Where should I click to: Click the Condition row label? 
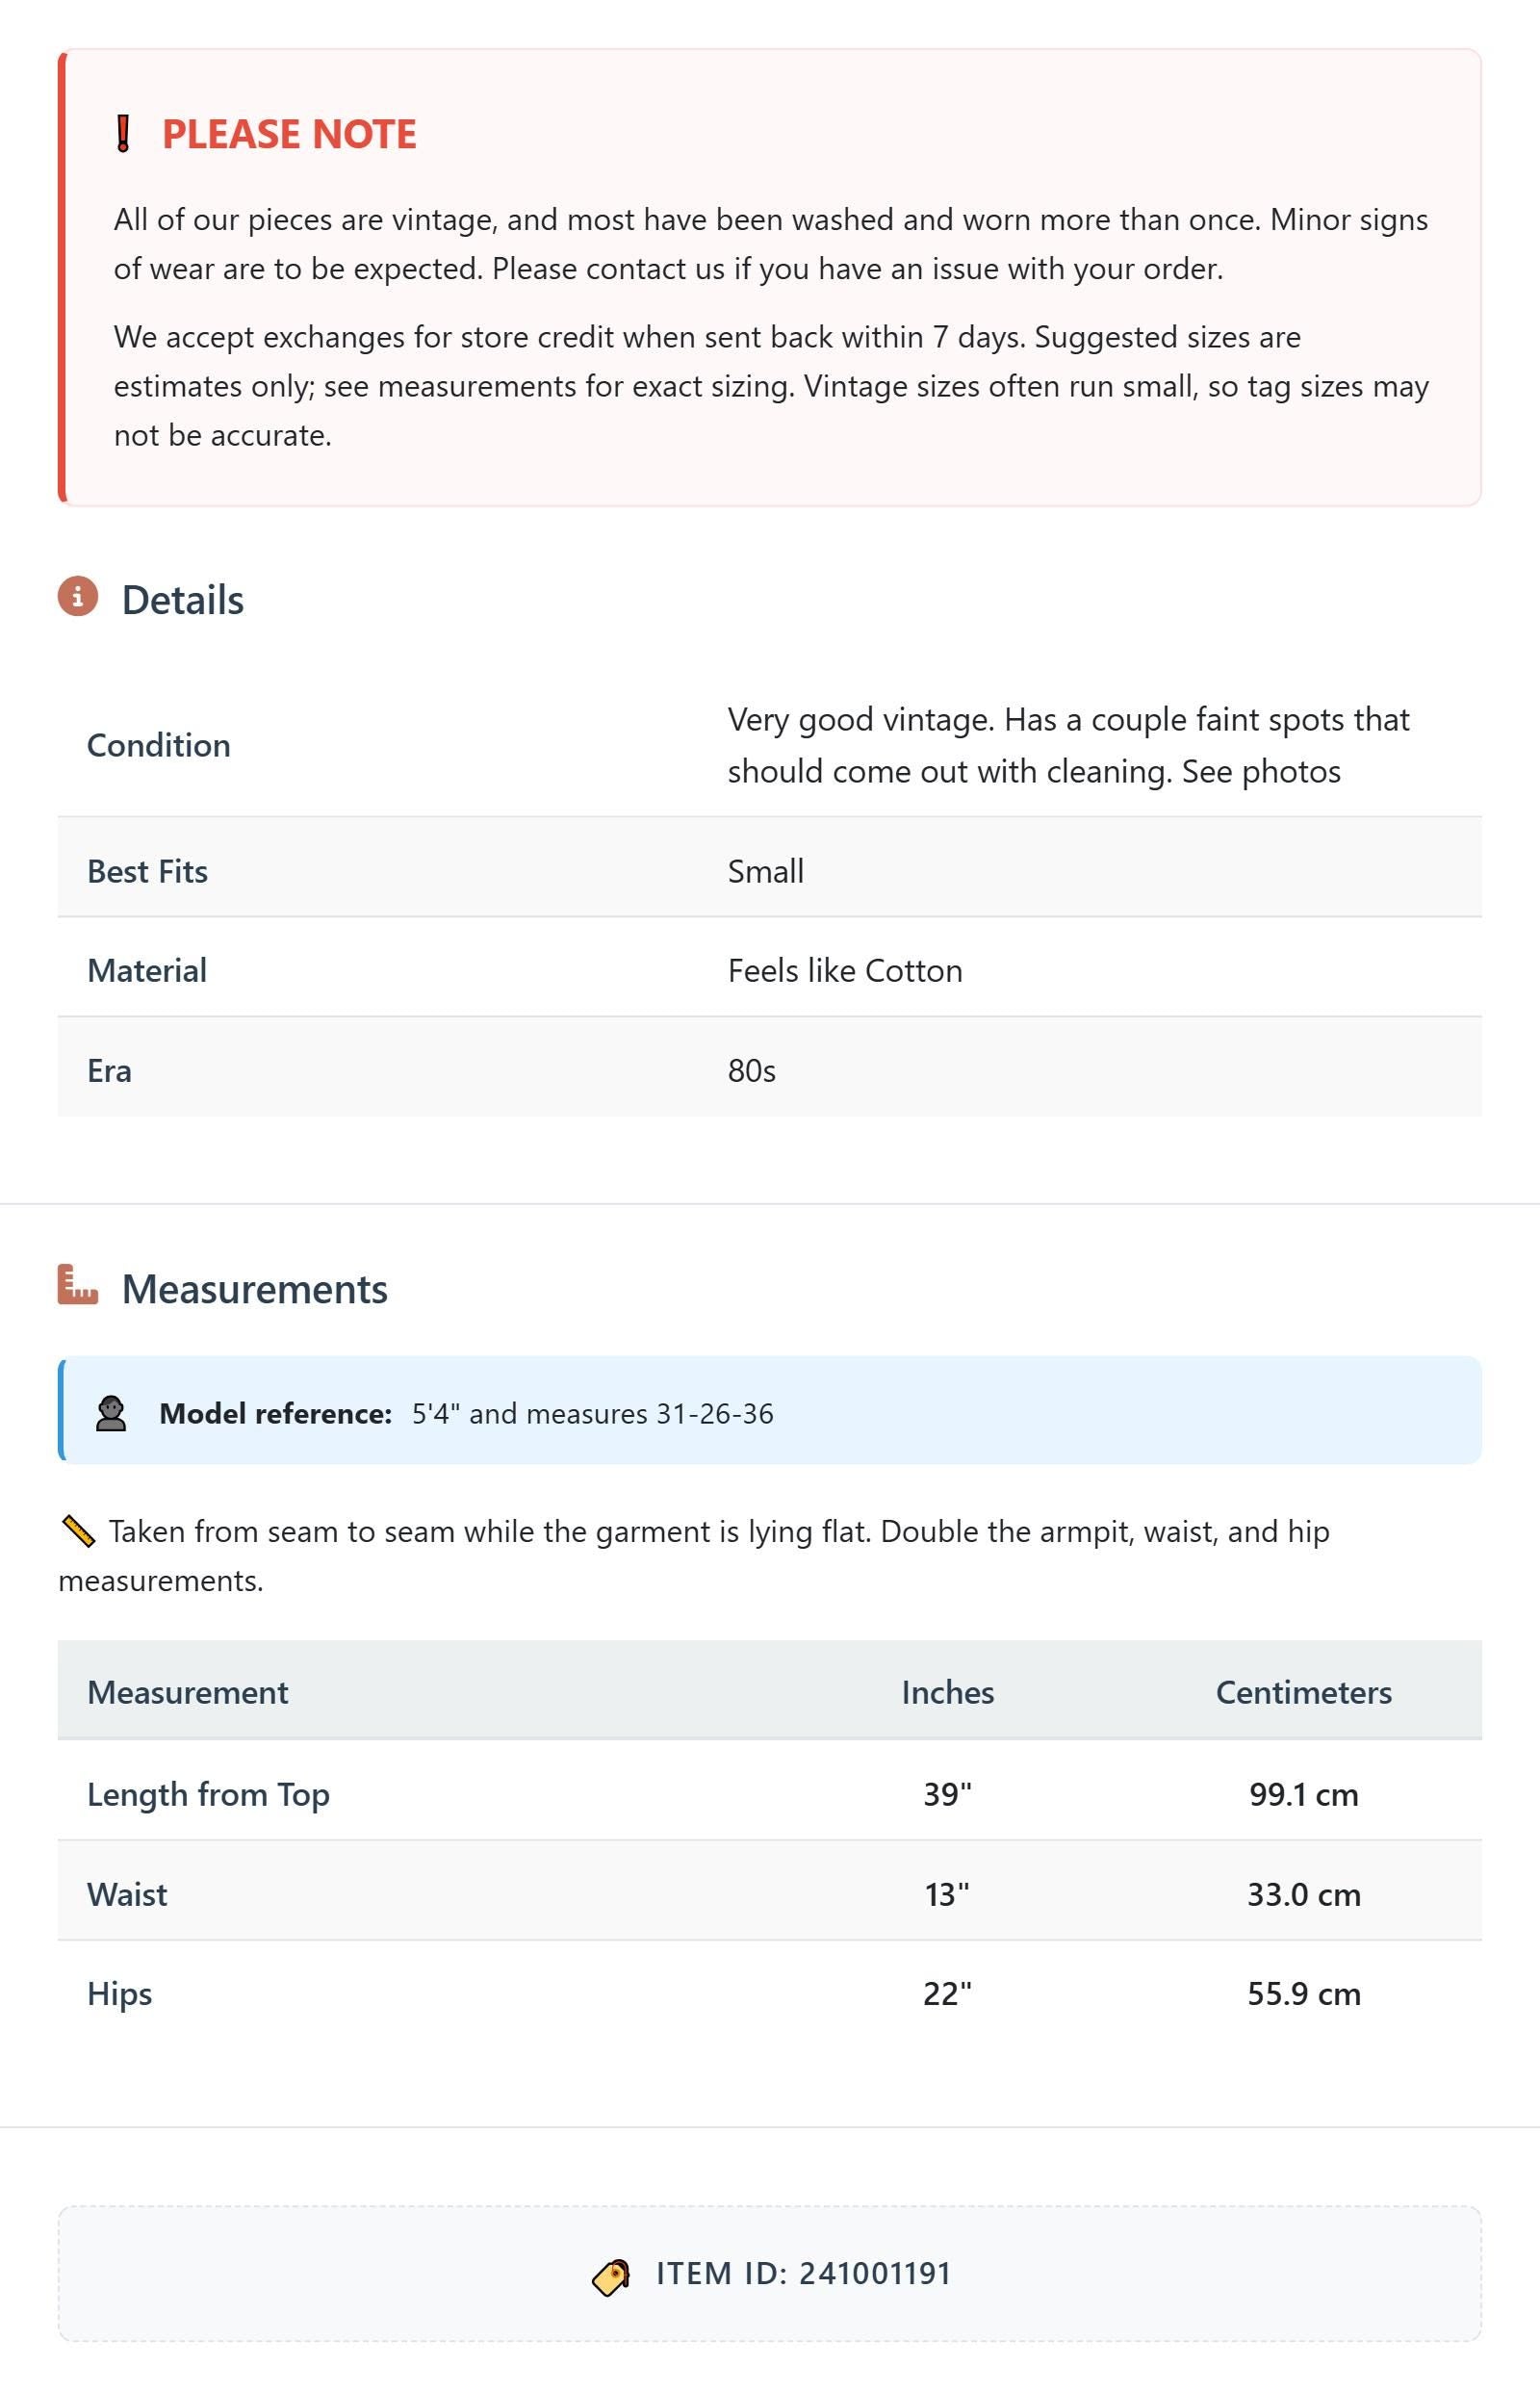coord(159,745)
